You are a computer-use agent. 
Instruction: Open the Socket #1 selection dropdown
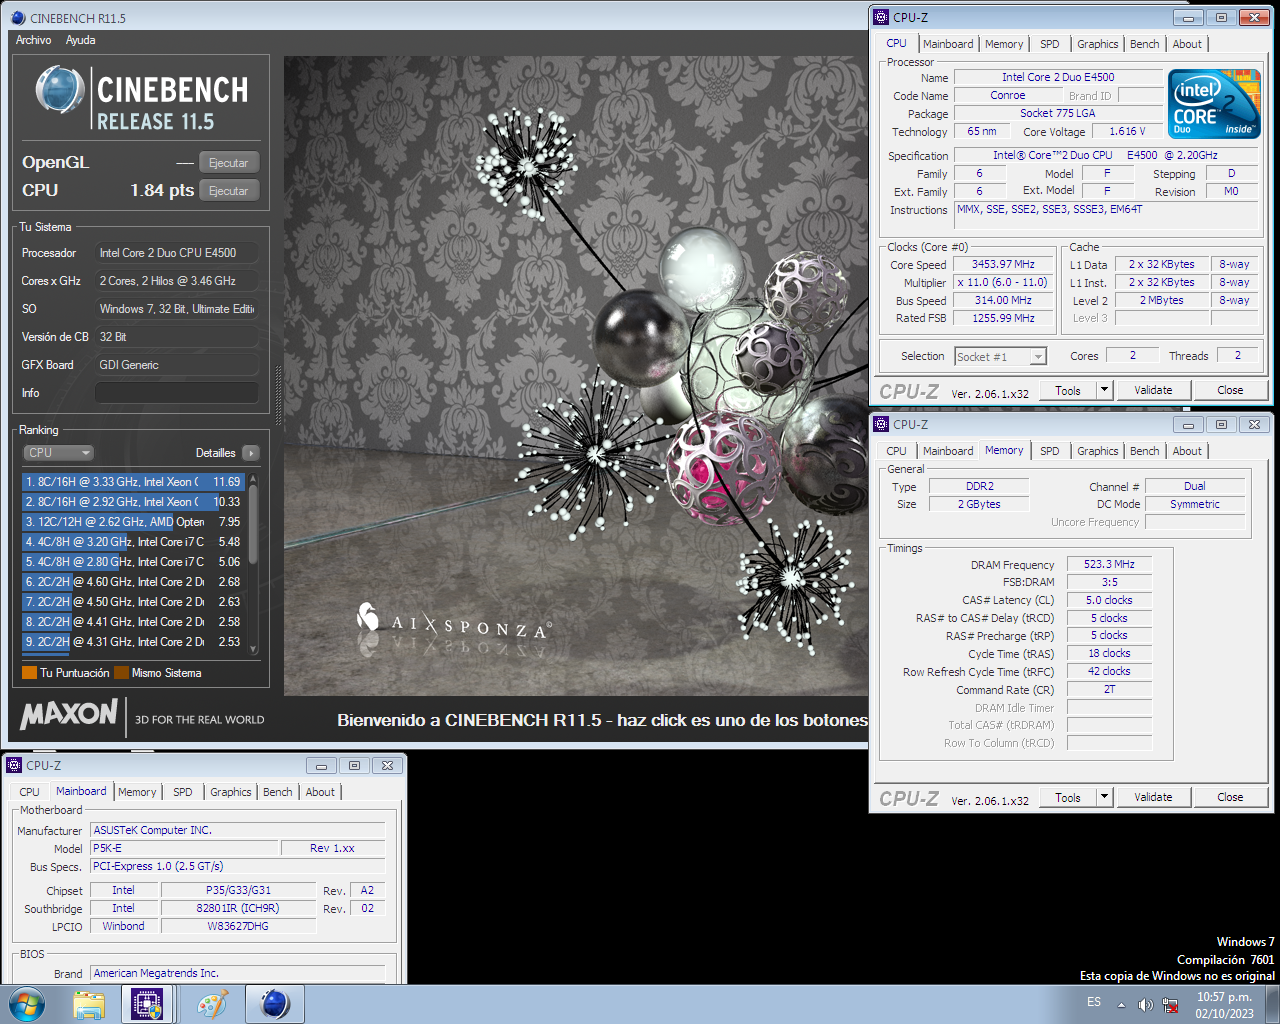pyautogui.click(x=1000, y=357)
